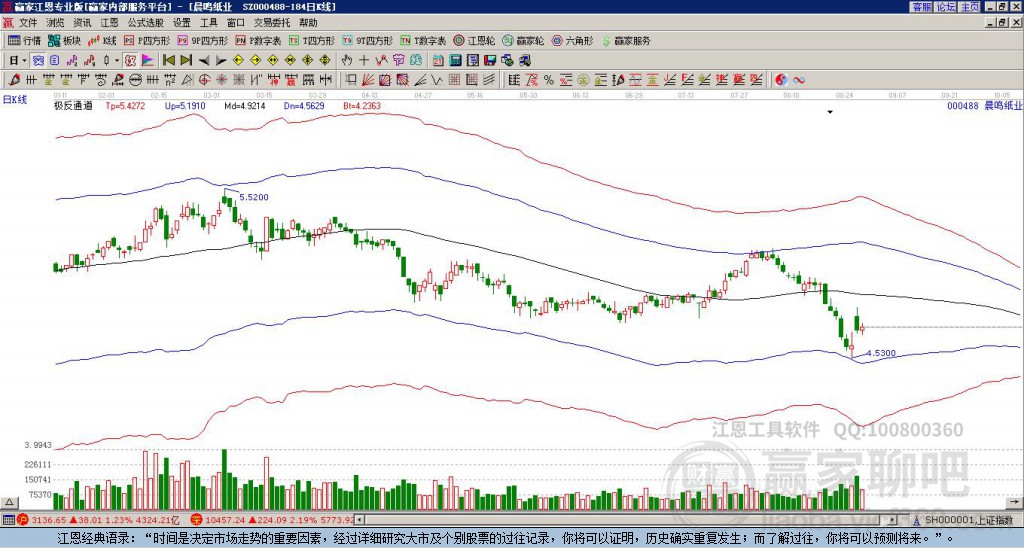This screenshot has width=1024, height=548.
Task: Select the hand pan tool icon
Action: pyautogui.click(x=347, y=61)
